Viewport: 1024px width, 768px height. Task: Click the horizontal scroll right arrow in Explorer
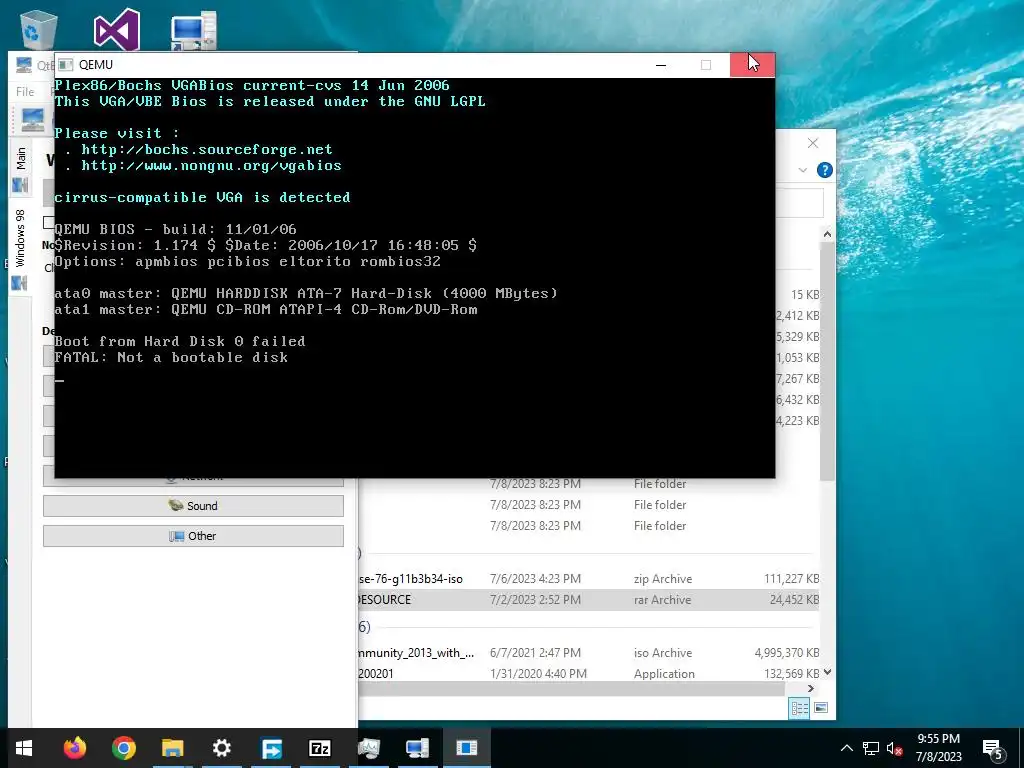tap(810, 688)
